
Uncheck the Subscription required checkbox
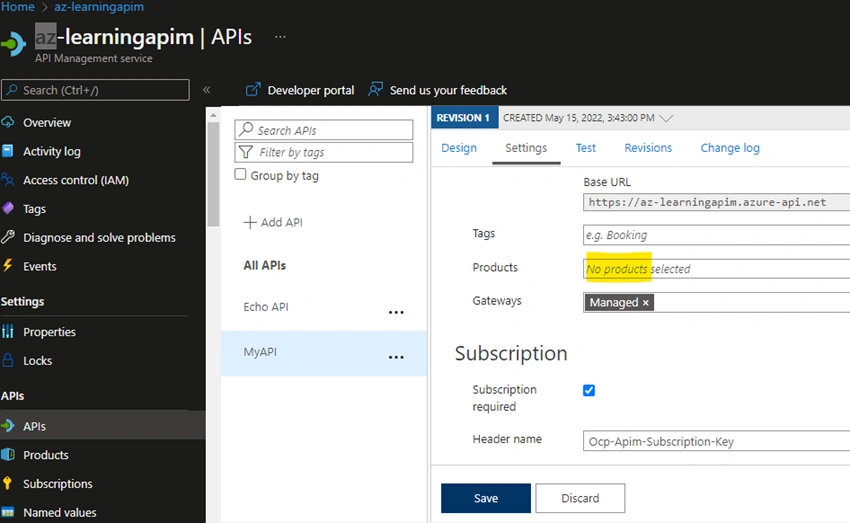tap(589, 390)
